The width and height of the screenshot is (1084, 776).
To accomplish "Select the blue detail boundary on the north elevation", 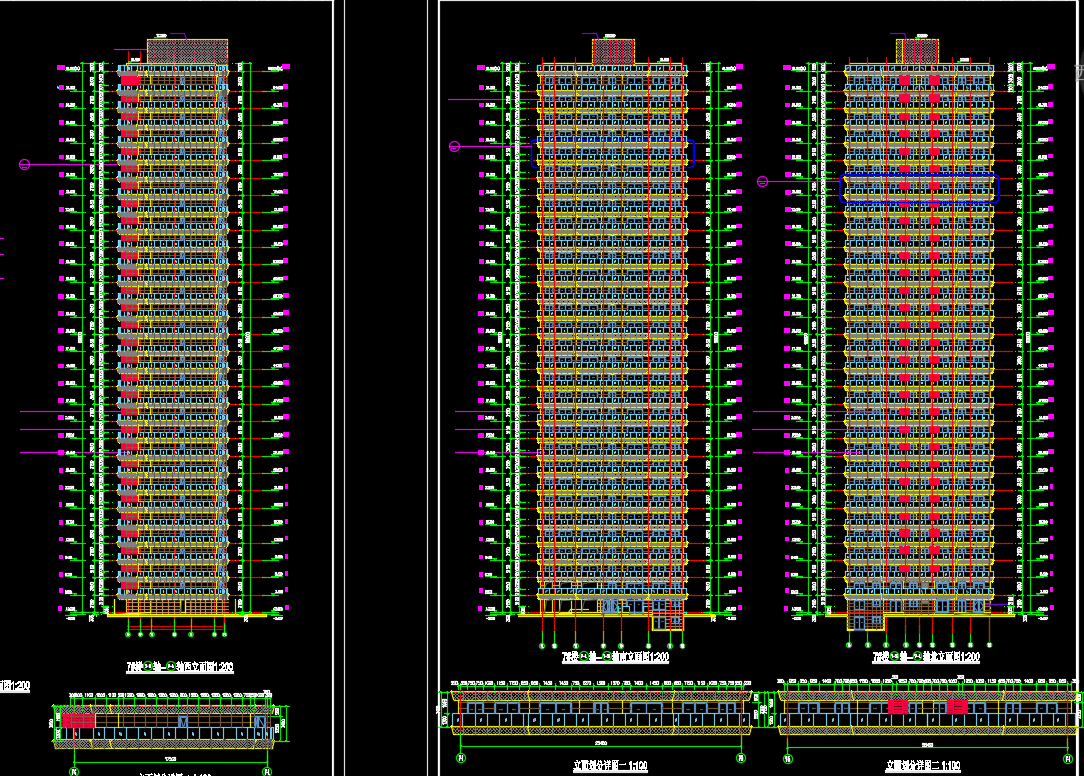I will point(919,189).
